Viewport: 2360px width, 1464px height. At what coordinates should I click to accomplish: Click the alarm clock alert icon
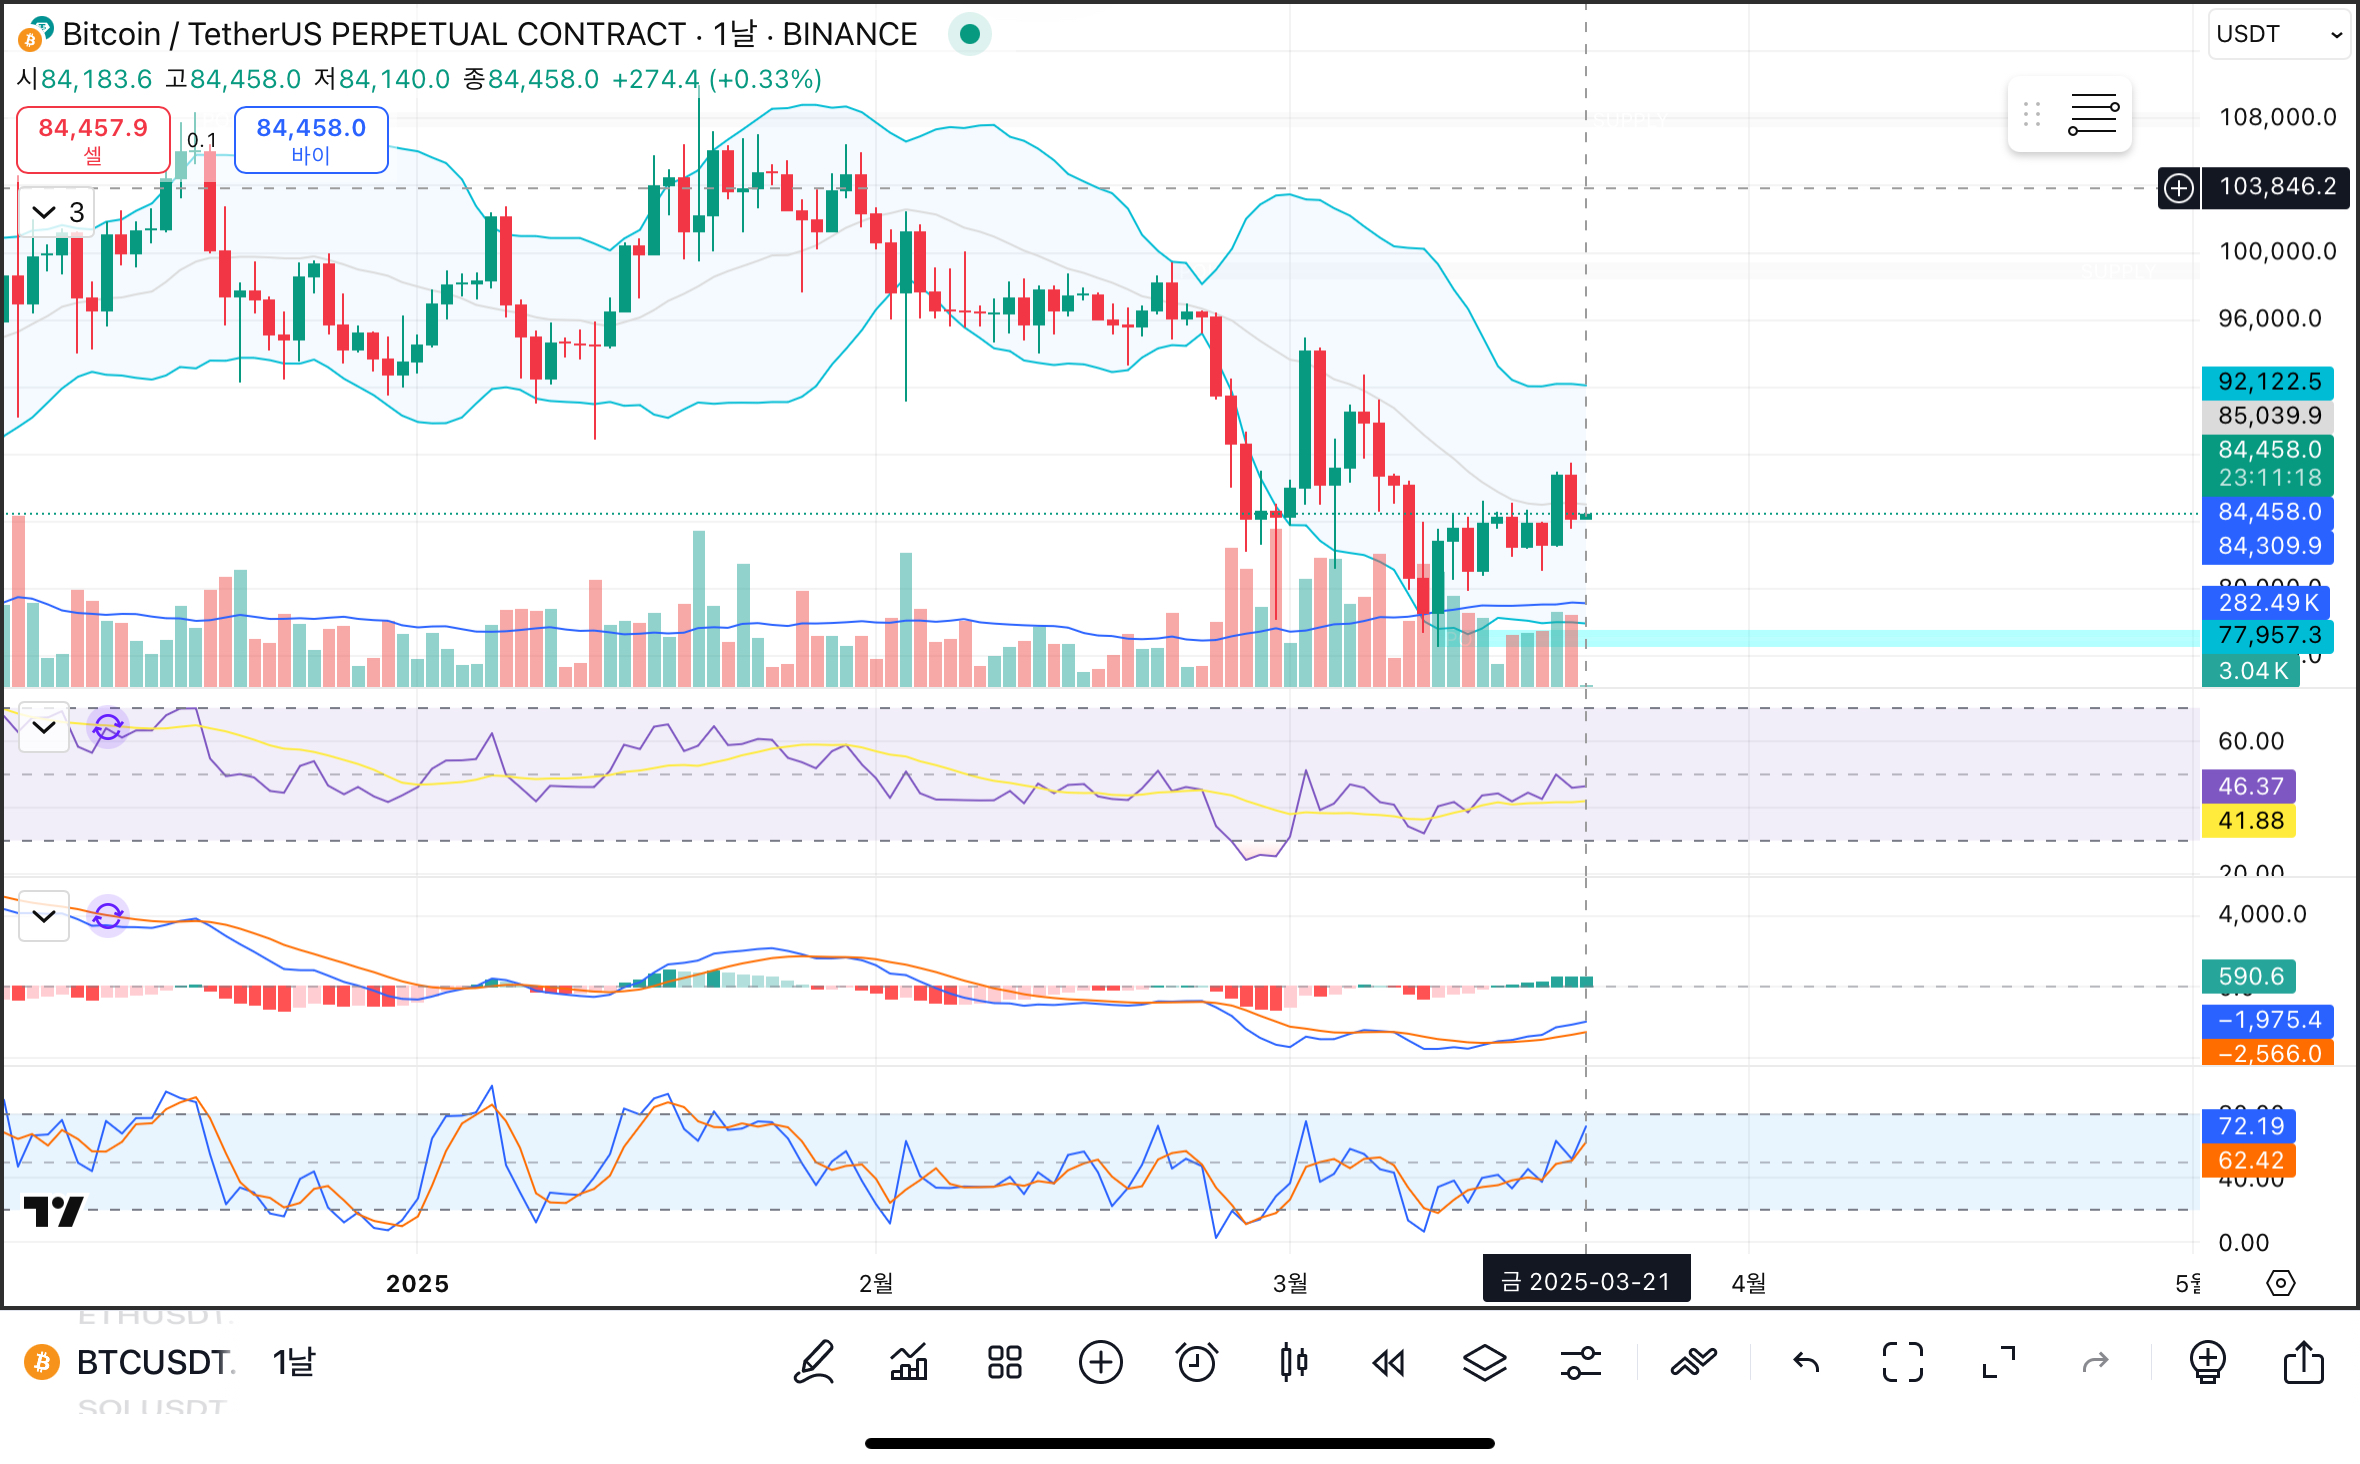tap(1196, 1362)
